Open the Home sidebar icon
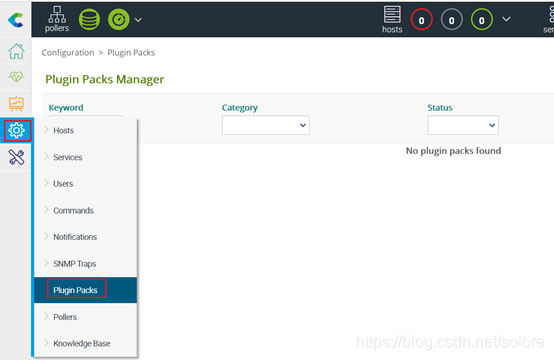The height and width of the screenshot is (360, 554). tap(16, 51)
